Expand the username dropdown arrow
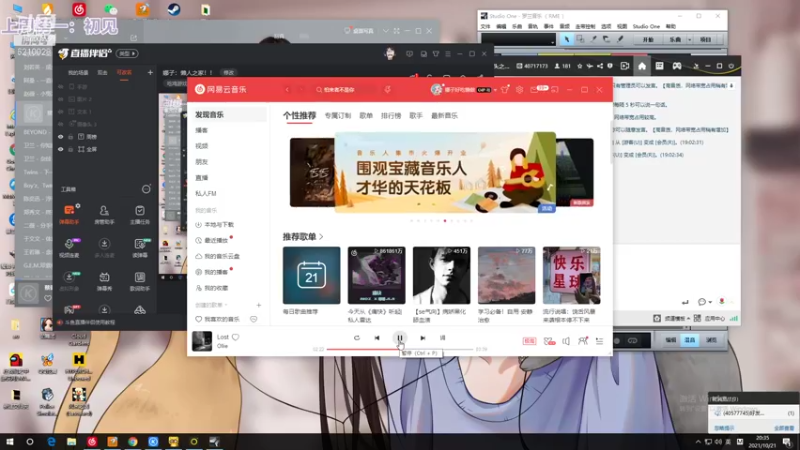 (x=495, y=90)
